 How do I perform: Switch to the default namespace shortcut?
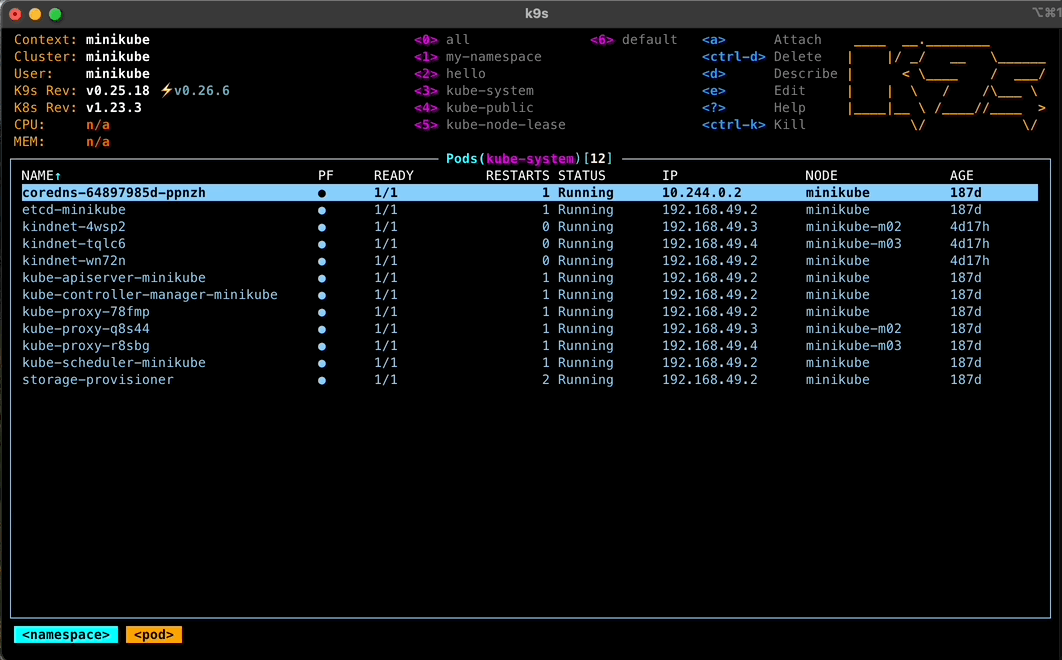pyautogui.click(x=633, y=39)
